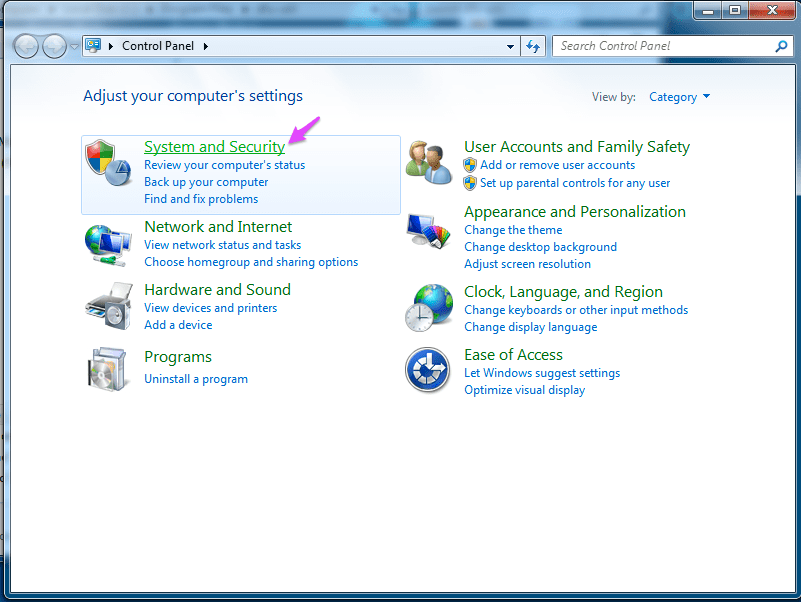Click Change keyboards or other input methods

pos(576,310)
